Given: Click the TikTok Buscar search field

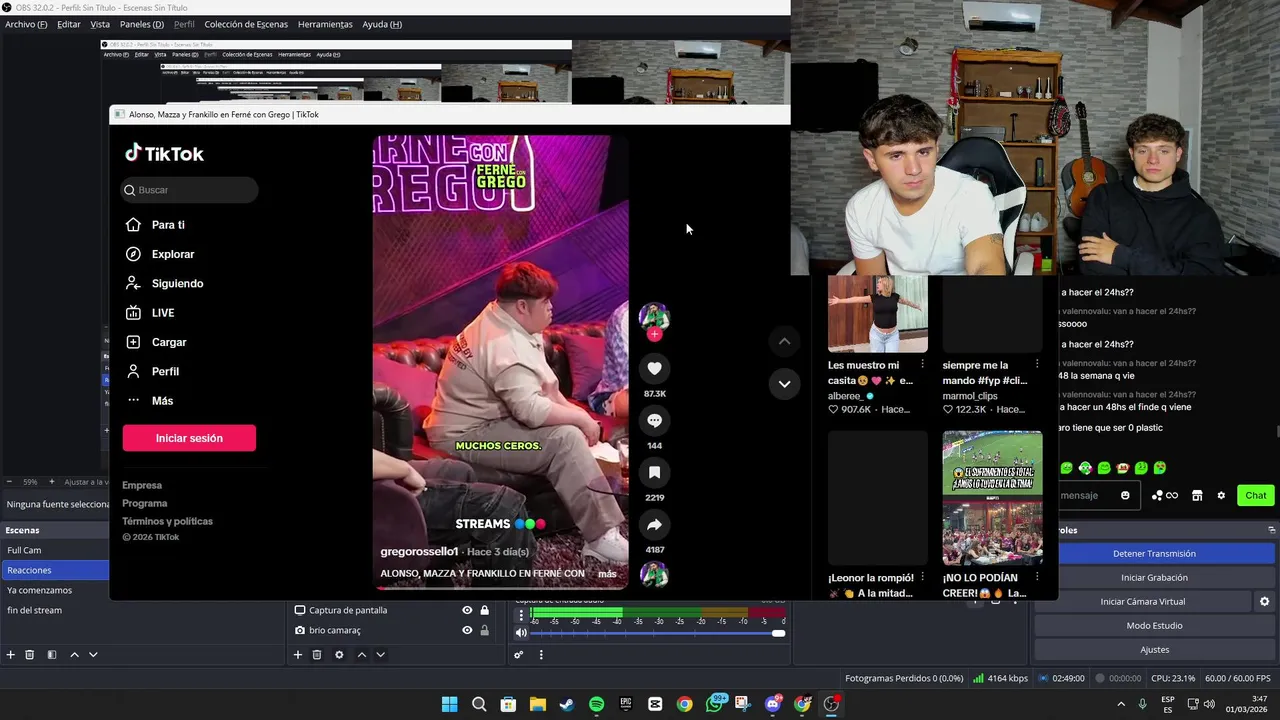Looking at the screenshot, I should tap(189, 190).
